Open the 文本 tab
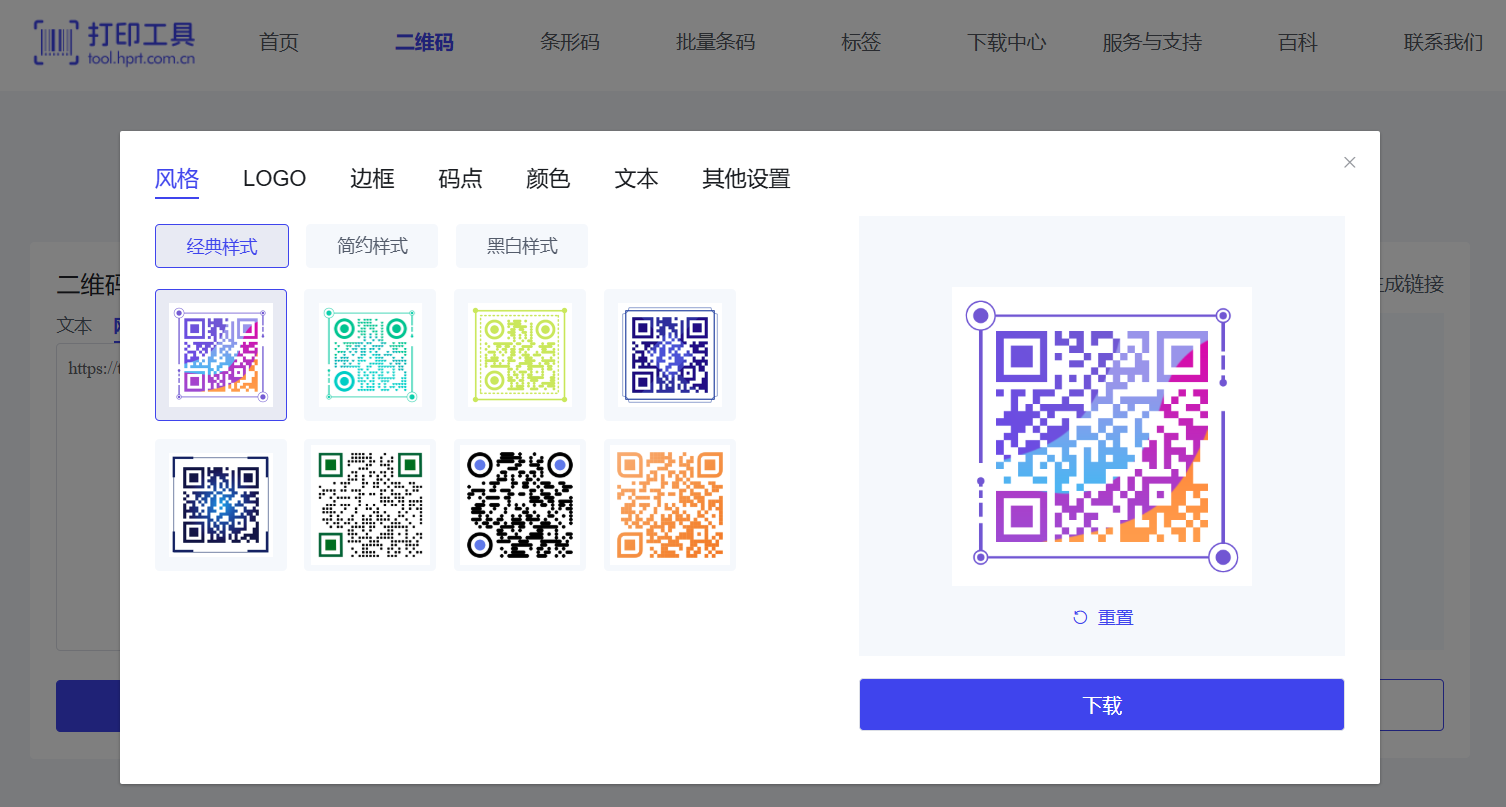 coord(636,179)
